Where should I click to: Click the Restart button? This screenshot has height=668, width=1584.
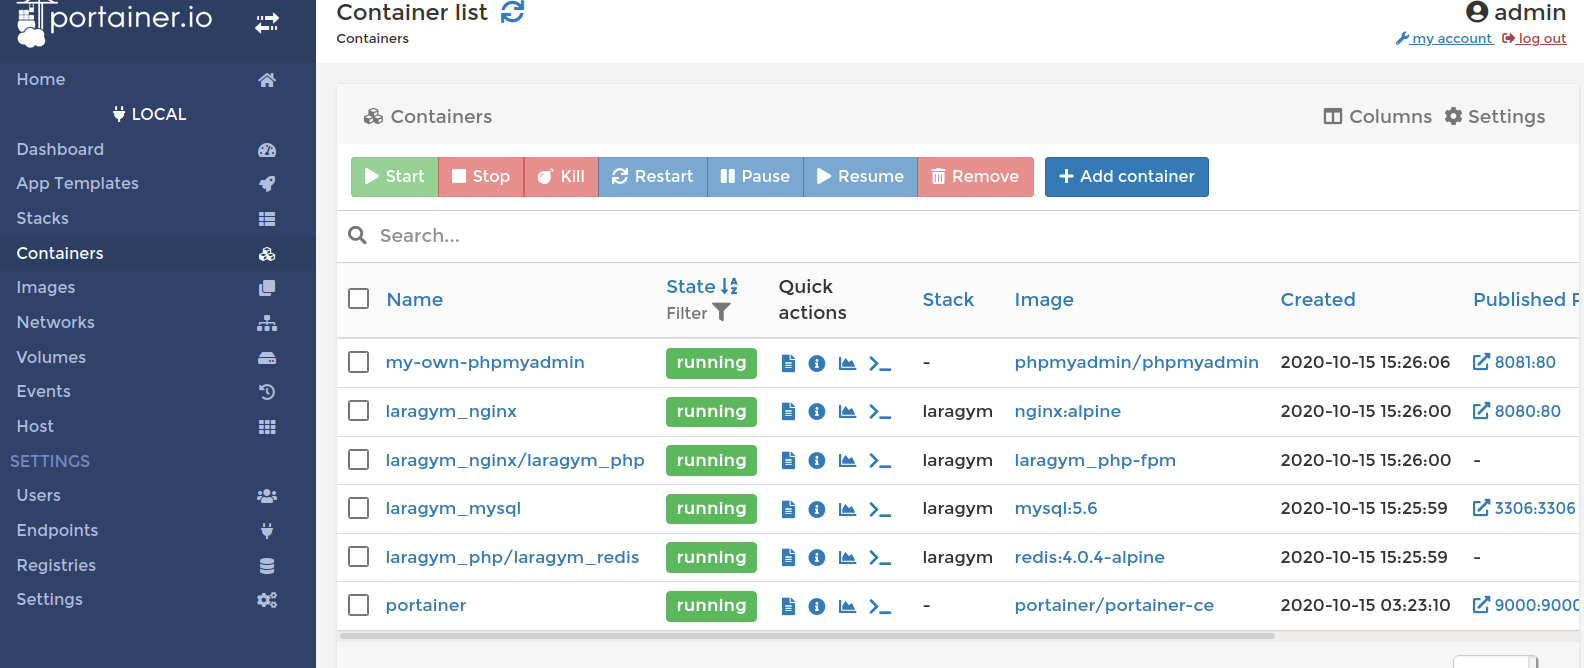[653, 177]
